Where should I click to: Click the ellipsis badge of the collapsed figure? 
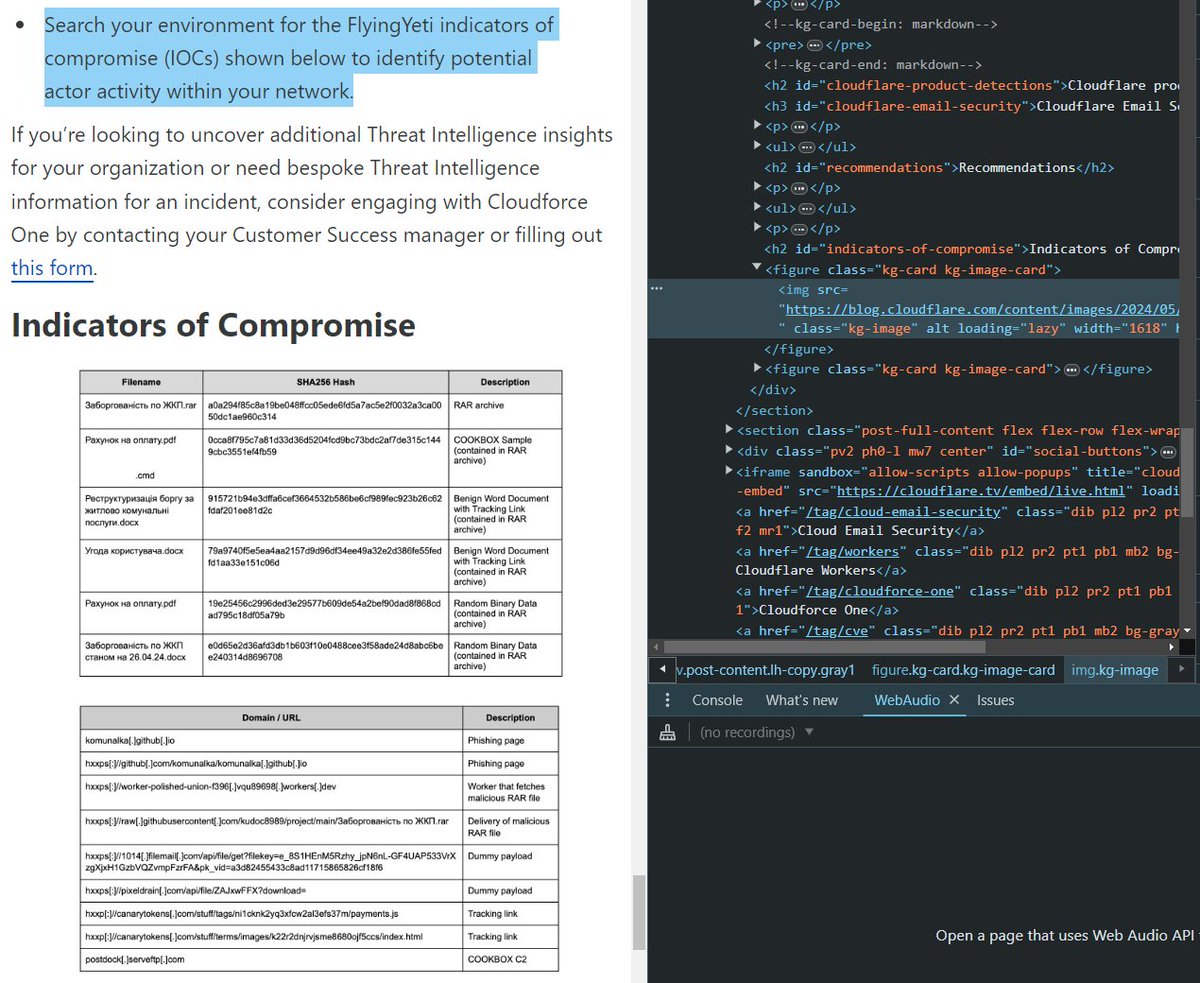[x=1071, y=370]
